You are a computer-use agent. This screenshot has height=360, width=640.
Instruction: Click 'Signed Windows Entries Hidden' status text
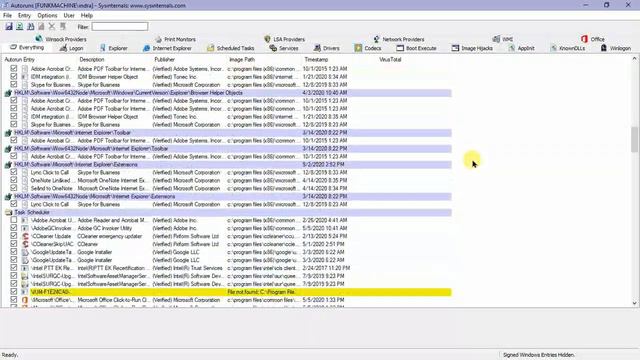pos(538,355)
